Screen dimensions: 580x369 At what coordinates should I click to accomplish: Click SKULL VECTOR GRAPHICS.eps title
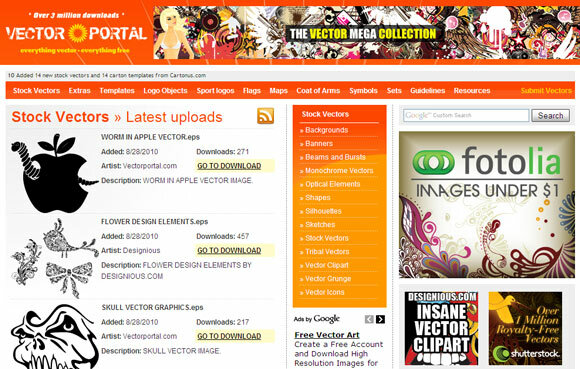(x=152, y=307)
